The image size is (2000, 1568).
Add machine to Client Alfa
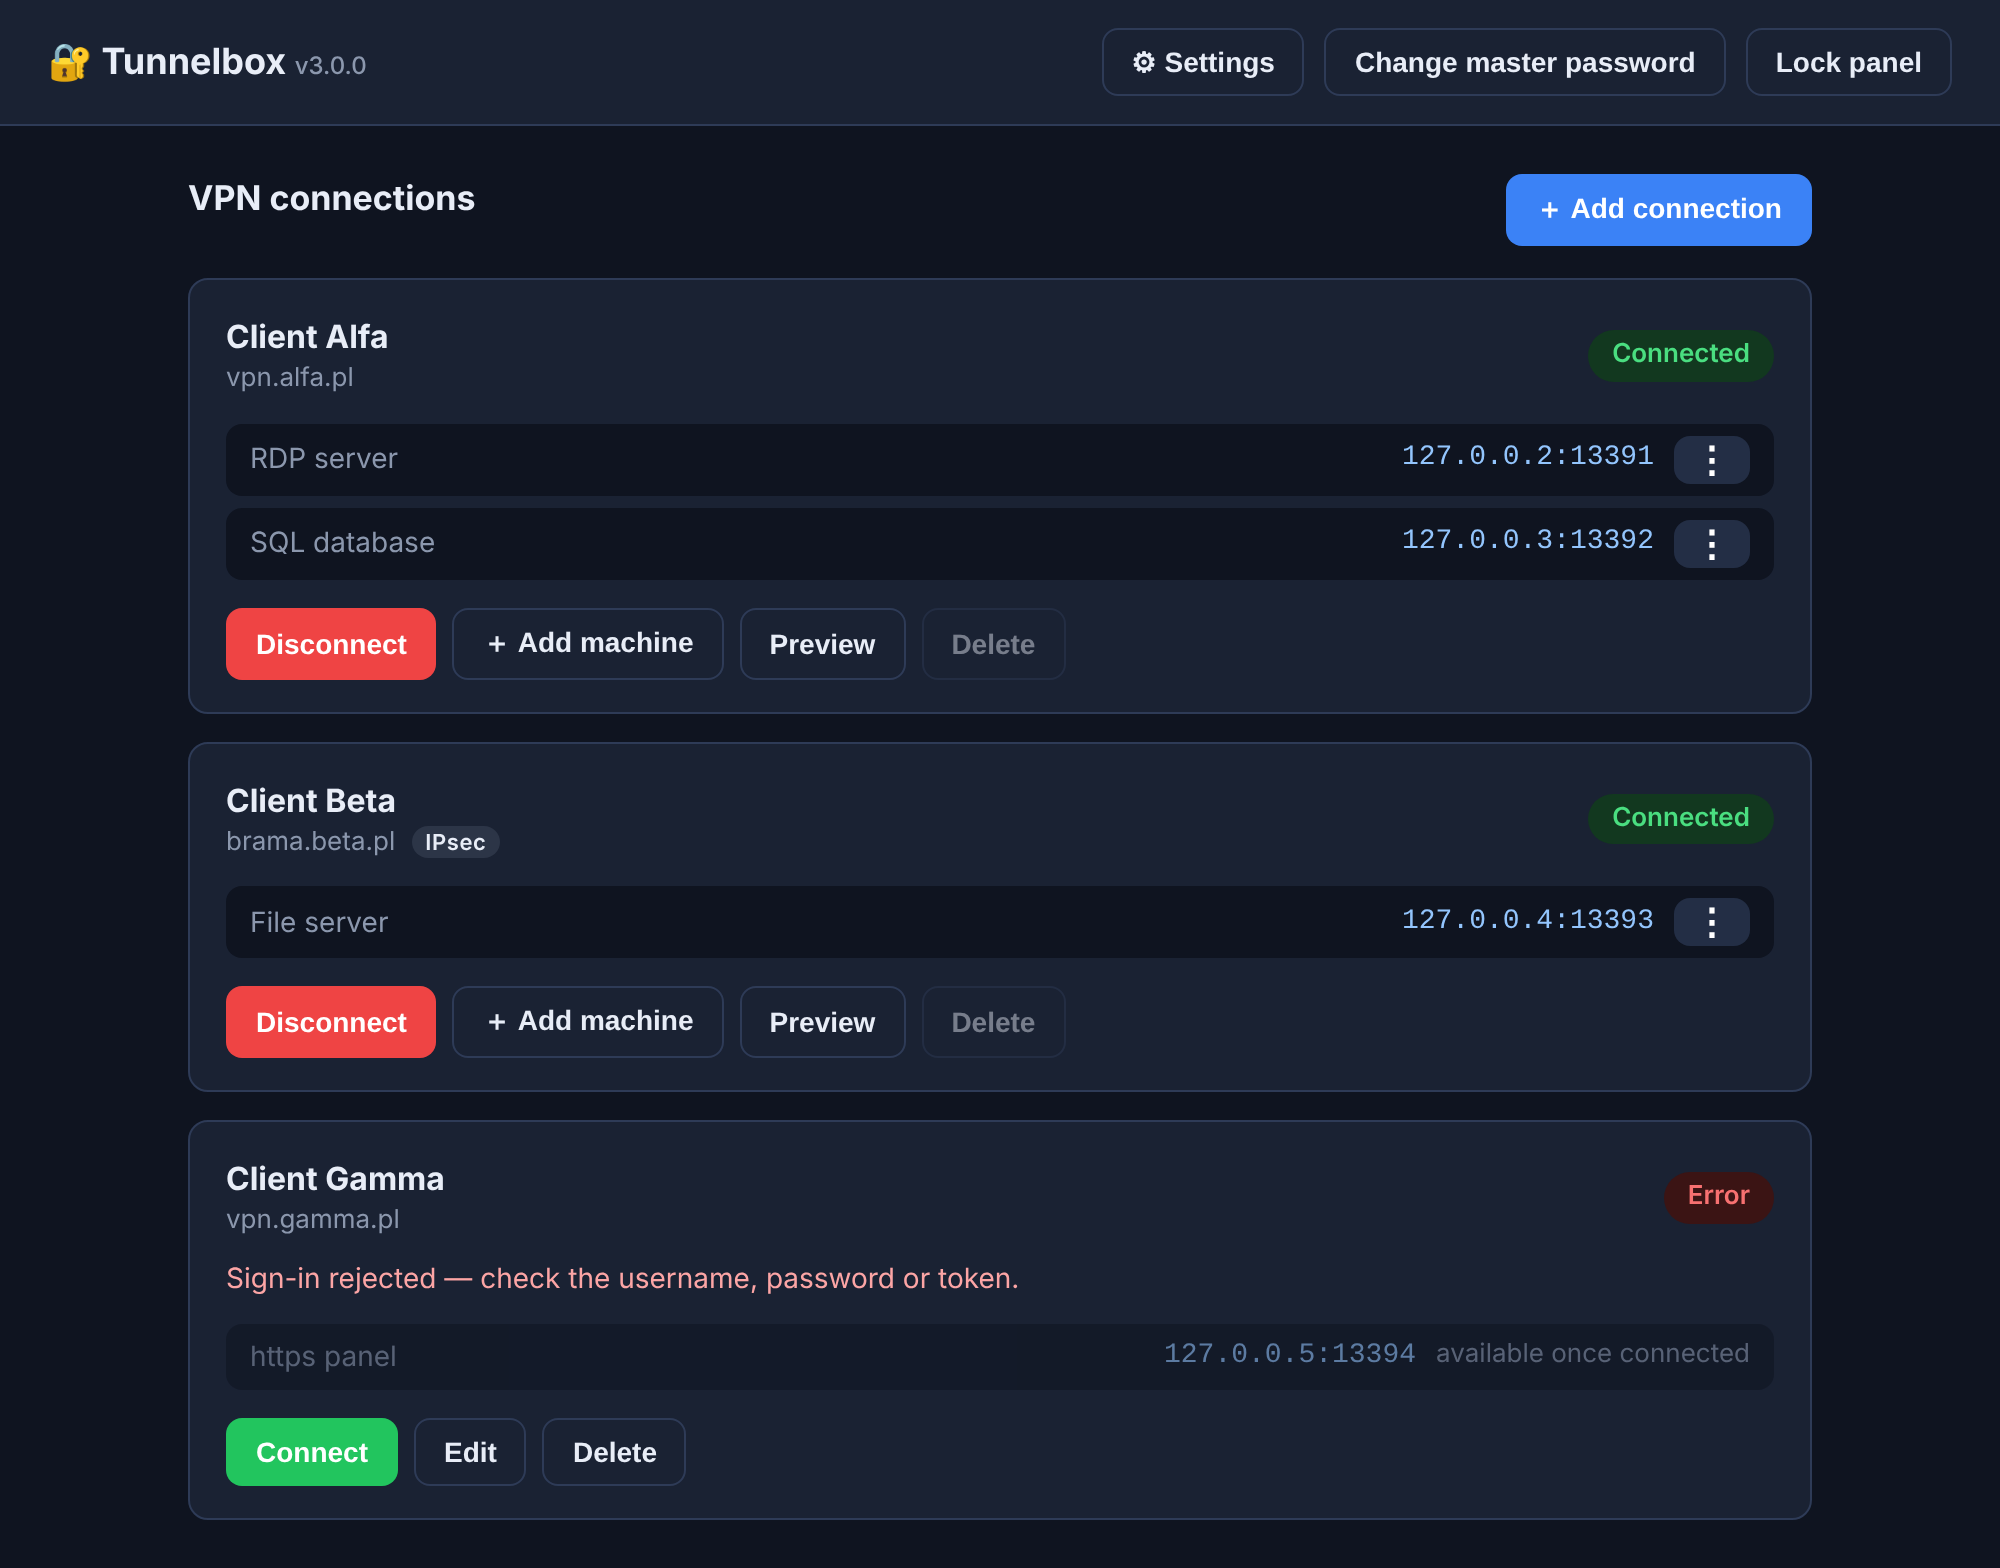tap(588, 644)
